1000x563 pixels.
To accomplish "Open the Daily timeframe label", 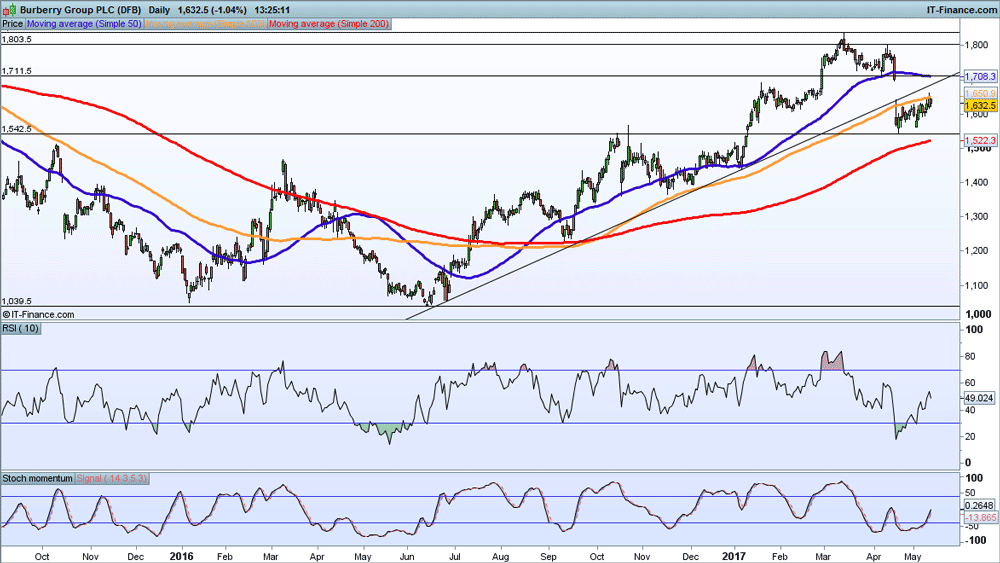I will [159, 10].
